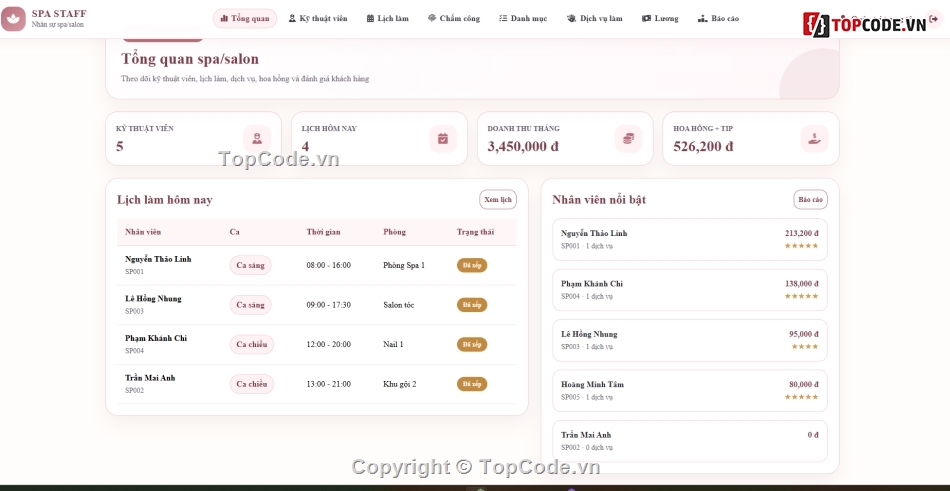Select Lê Hồng Nhung in the schedule table
Viewport: 950px width, 491px height.
tap(153, 299)
